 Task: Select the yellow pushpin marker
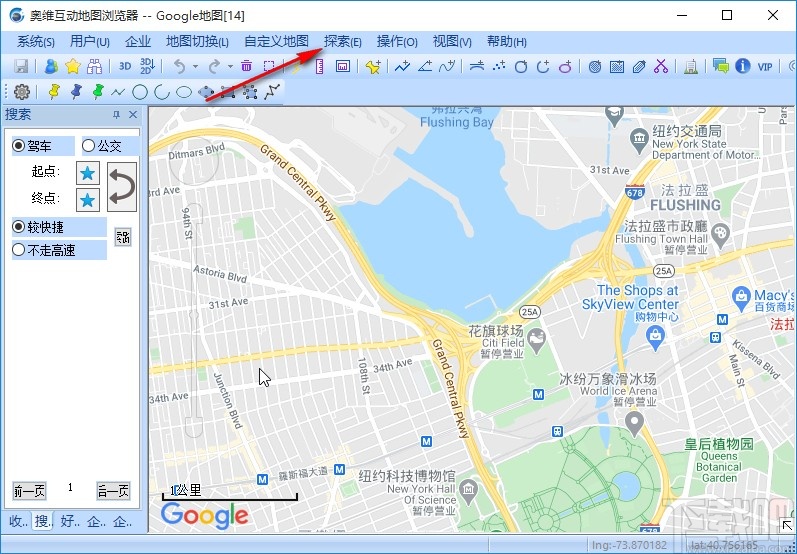click(53, 91)
